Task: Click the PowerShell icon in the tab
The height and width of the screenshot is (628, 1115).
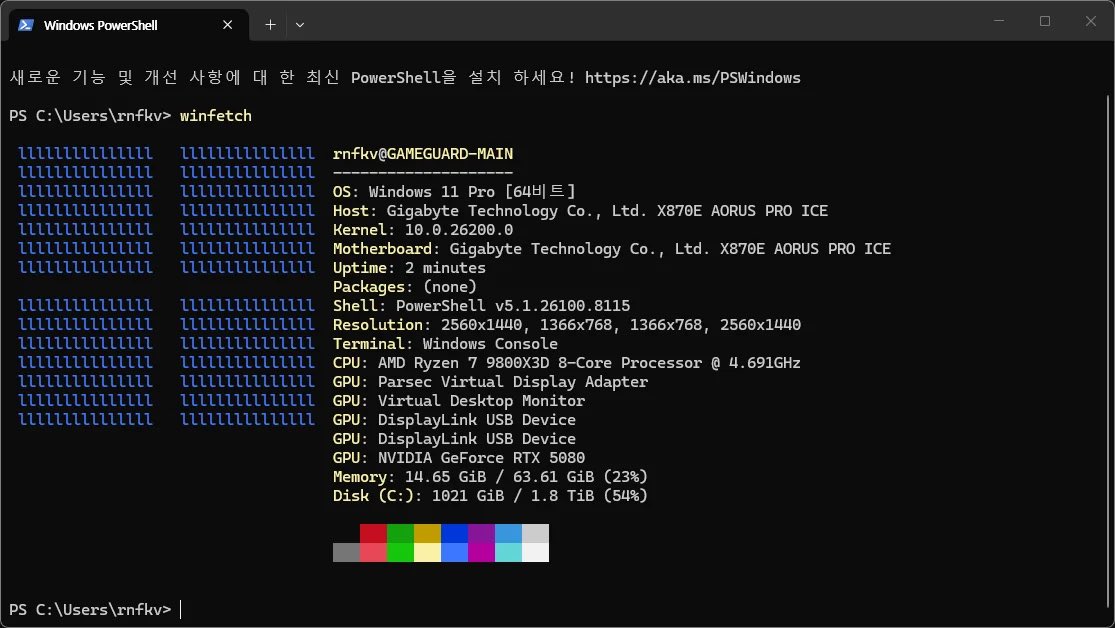Action: [x=26, y=25]
